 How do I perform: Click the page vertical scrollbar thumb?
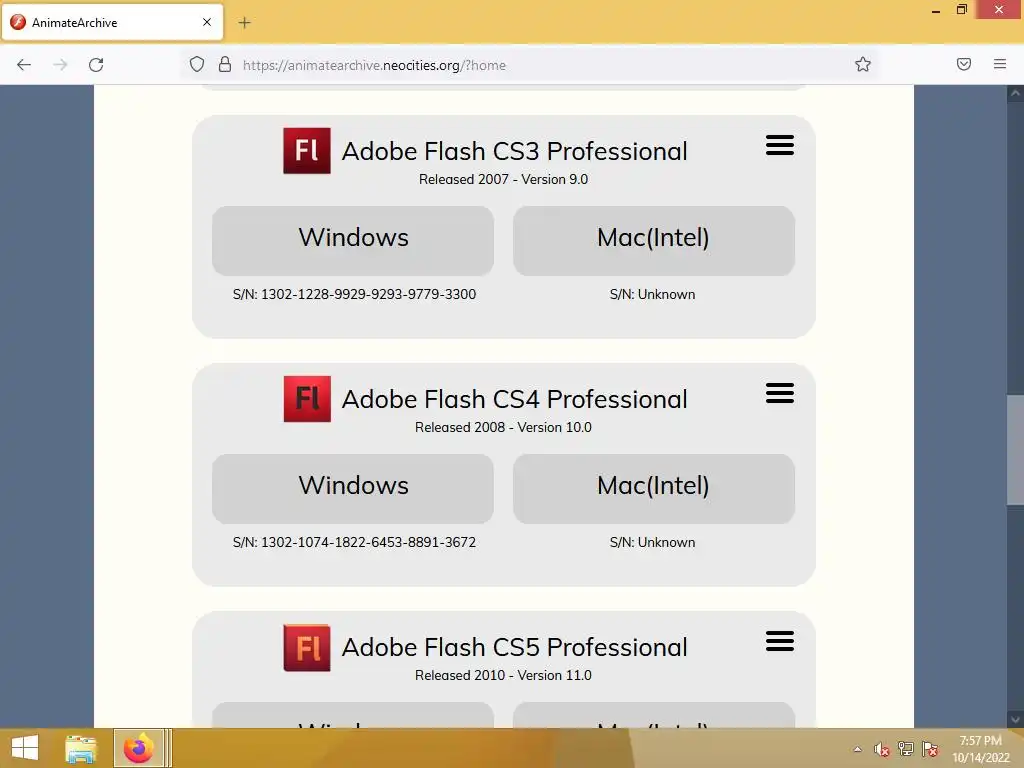(x=1015, y=450)
